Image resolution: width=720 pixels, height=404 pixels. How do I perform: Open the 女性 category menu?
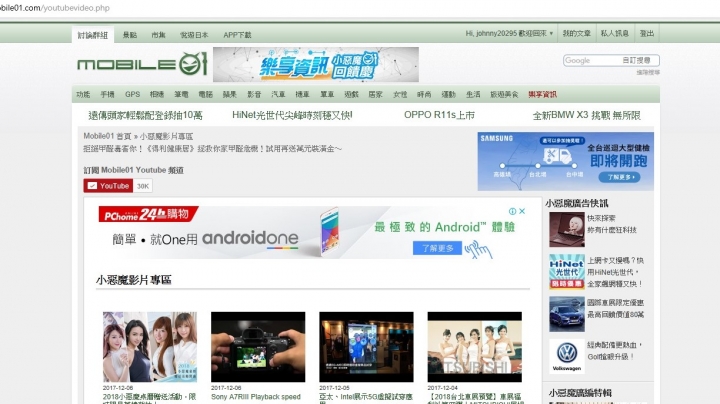(x=400, y=94)
